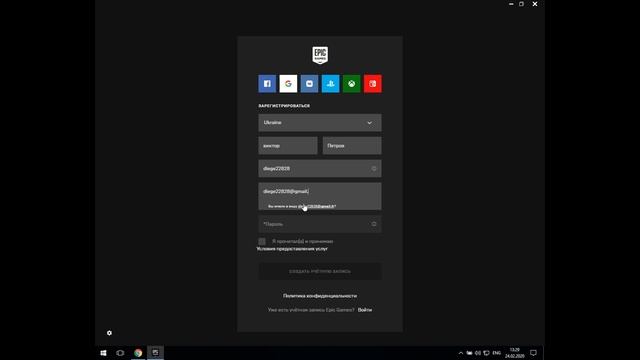Click display name field diego22828

[320, 169]
